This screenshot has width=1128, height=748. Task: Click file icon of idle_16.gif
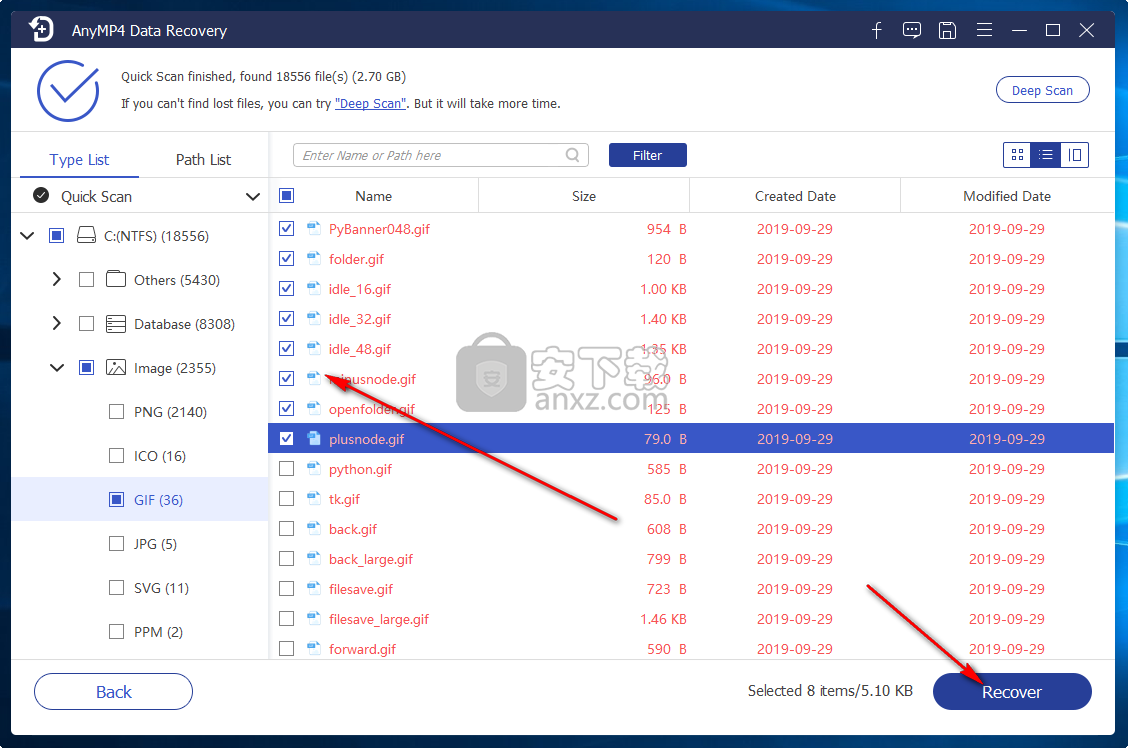click(x=314, y=288)
